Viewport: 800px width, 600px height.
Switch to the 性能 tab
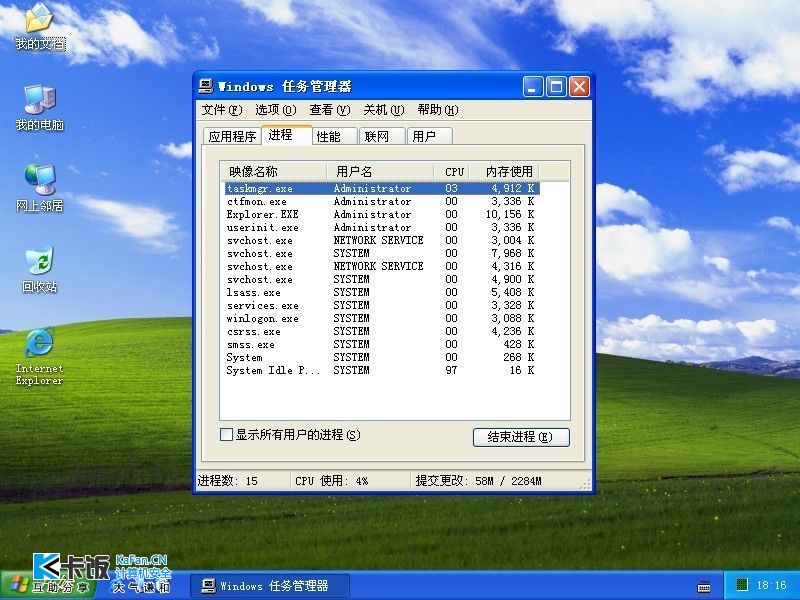tap(334, 136)
